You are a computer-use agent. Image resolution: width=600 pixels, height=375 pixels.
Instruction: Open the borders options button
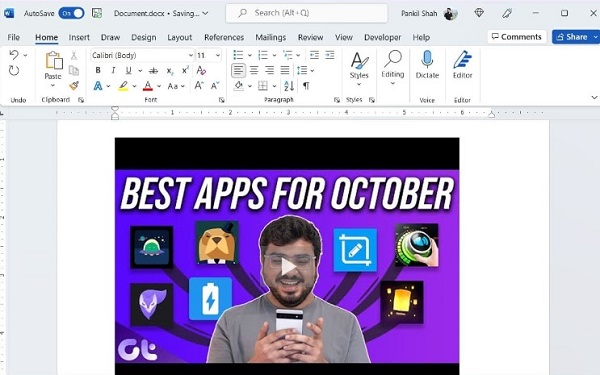(x=263, y=86)
